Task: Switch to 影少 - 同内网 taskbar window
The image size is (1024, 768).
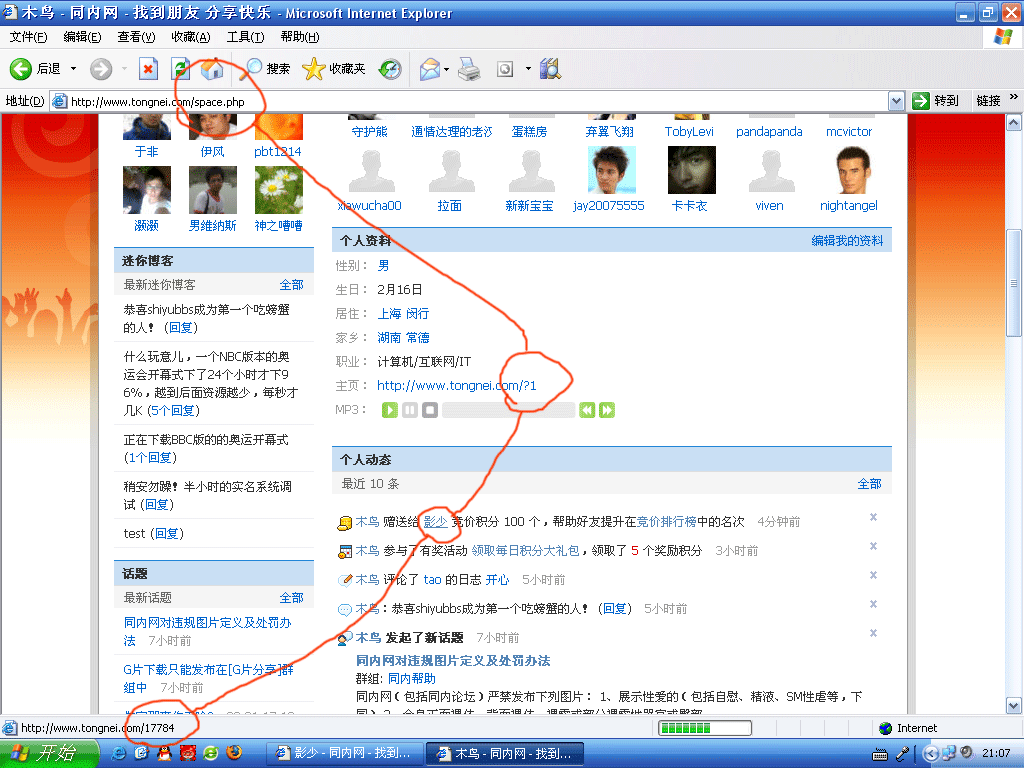Action: pos(345,754)
